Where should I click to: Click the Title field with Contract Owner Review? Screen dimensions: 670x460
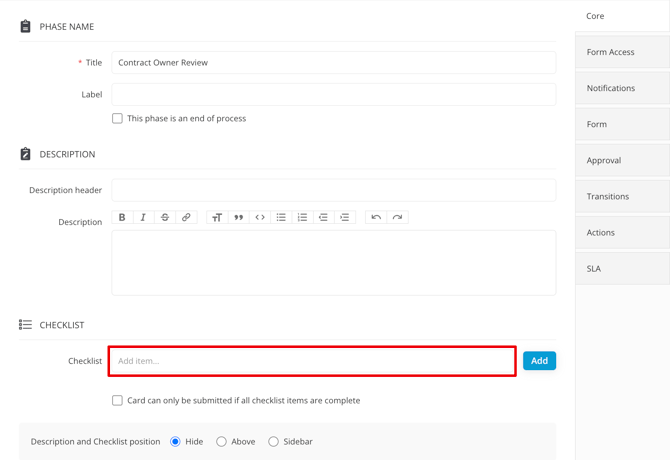[x=333, y=62]
